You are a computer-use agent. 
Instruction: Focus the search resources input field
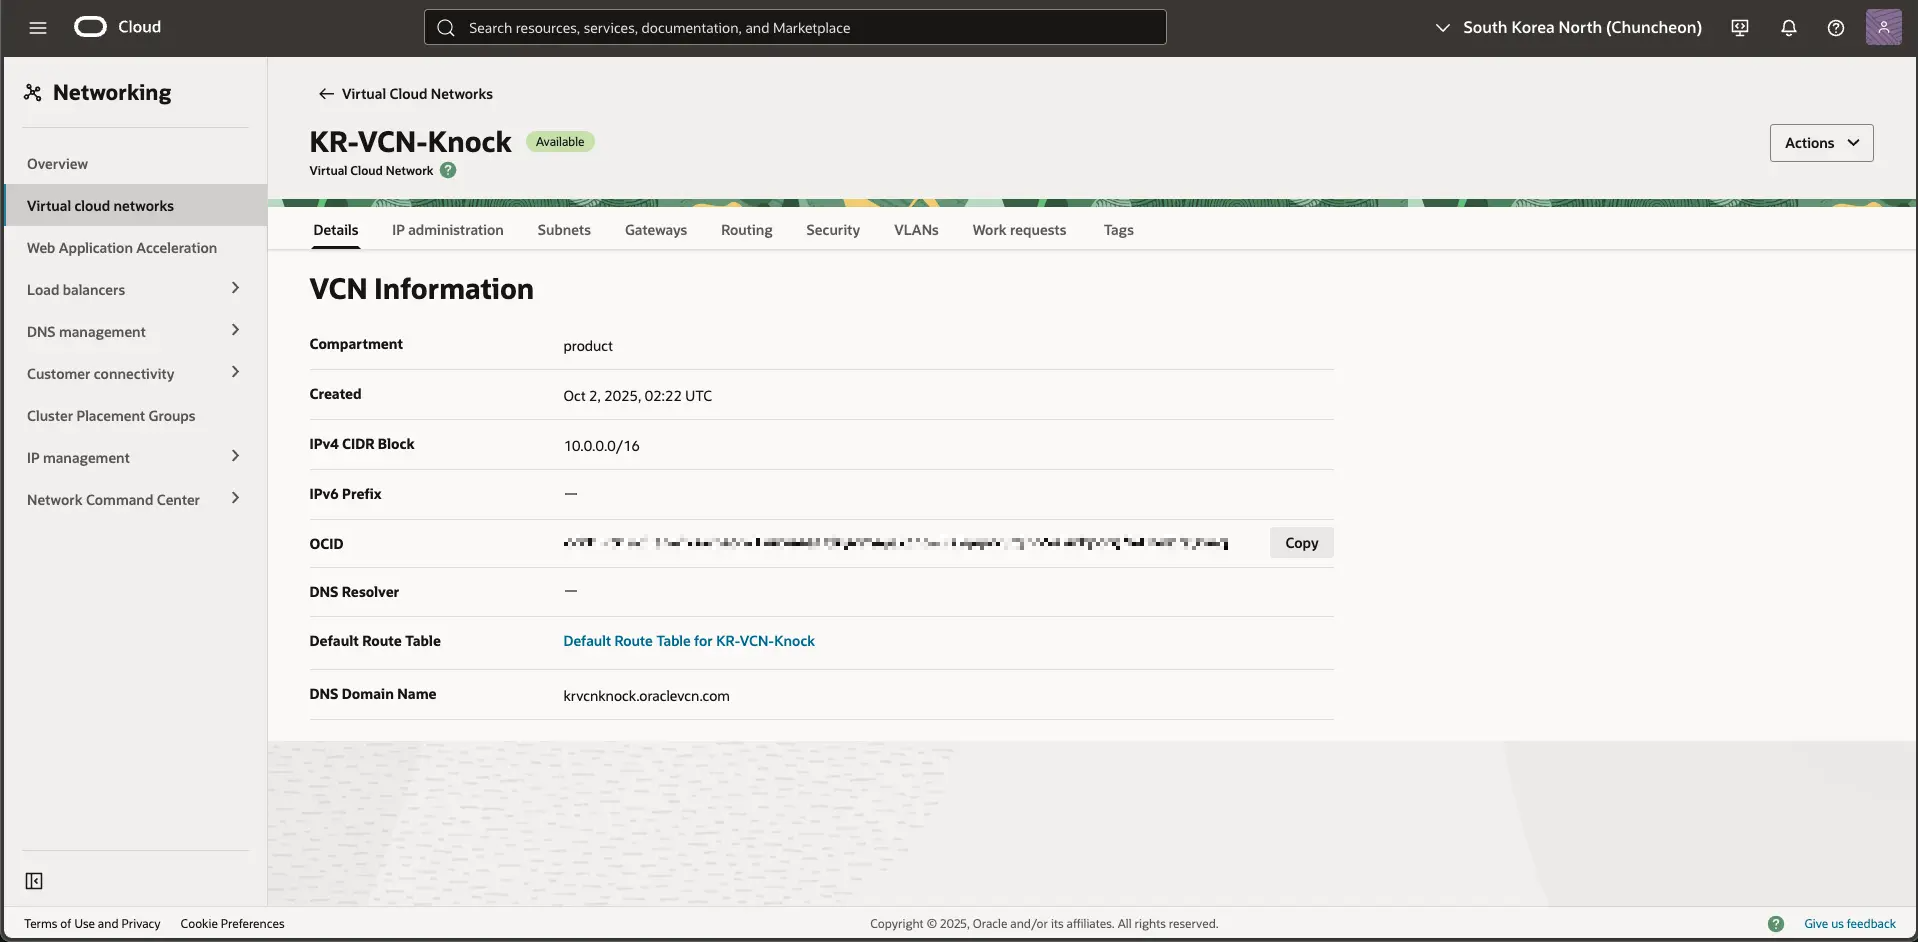(x=795, y=27)
